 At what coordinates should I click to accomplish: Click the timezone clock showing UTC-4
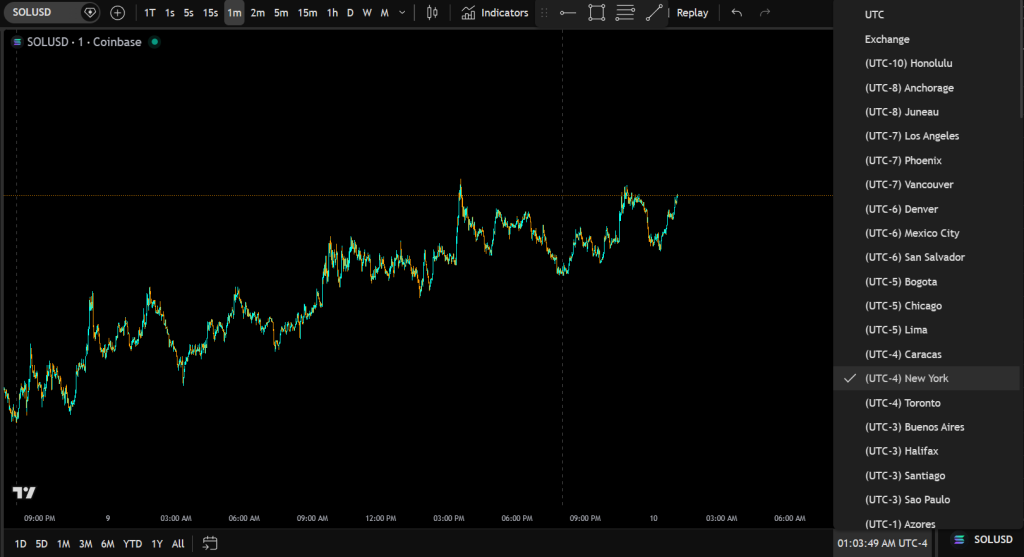tap(882, 543)
